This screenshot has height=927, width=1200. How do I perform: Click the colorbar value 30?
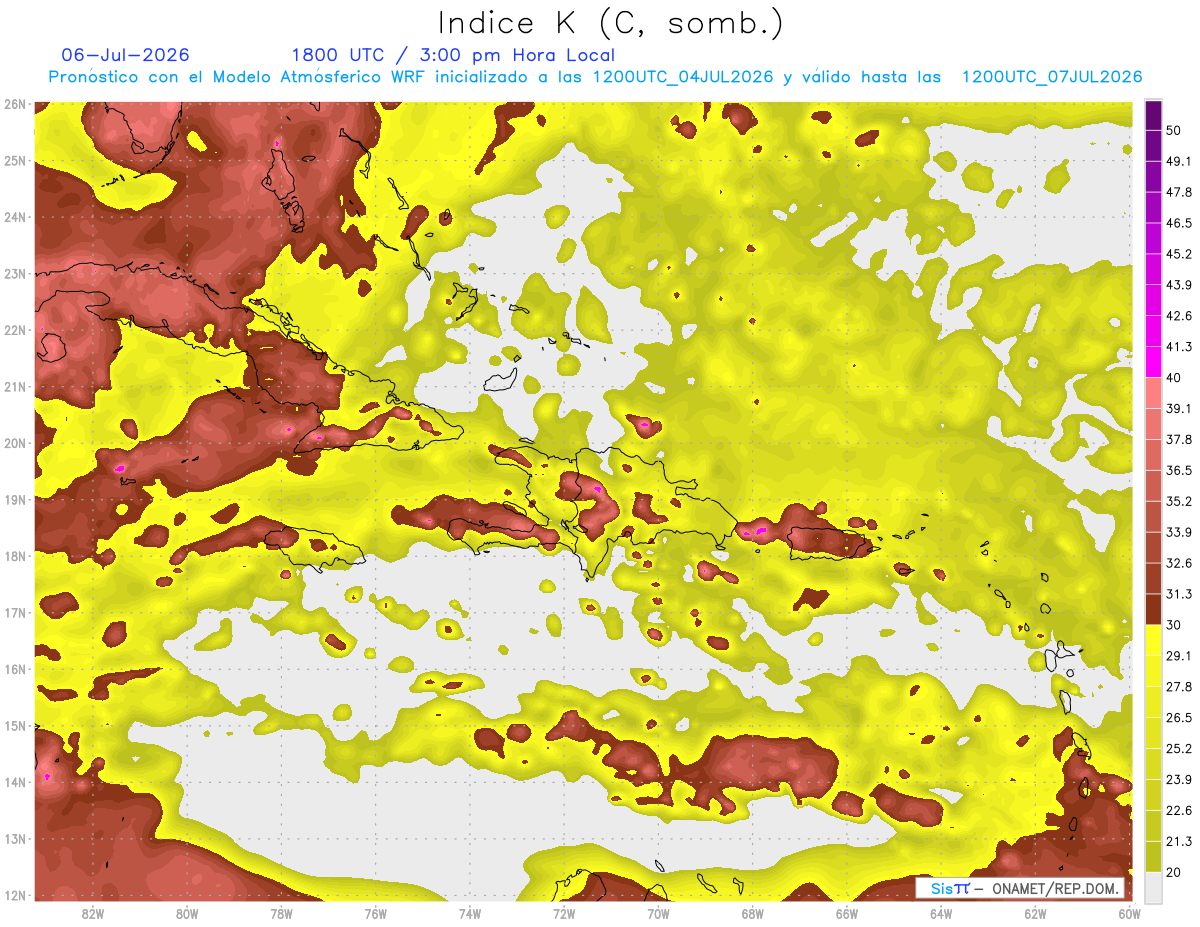point(1174,625)
